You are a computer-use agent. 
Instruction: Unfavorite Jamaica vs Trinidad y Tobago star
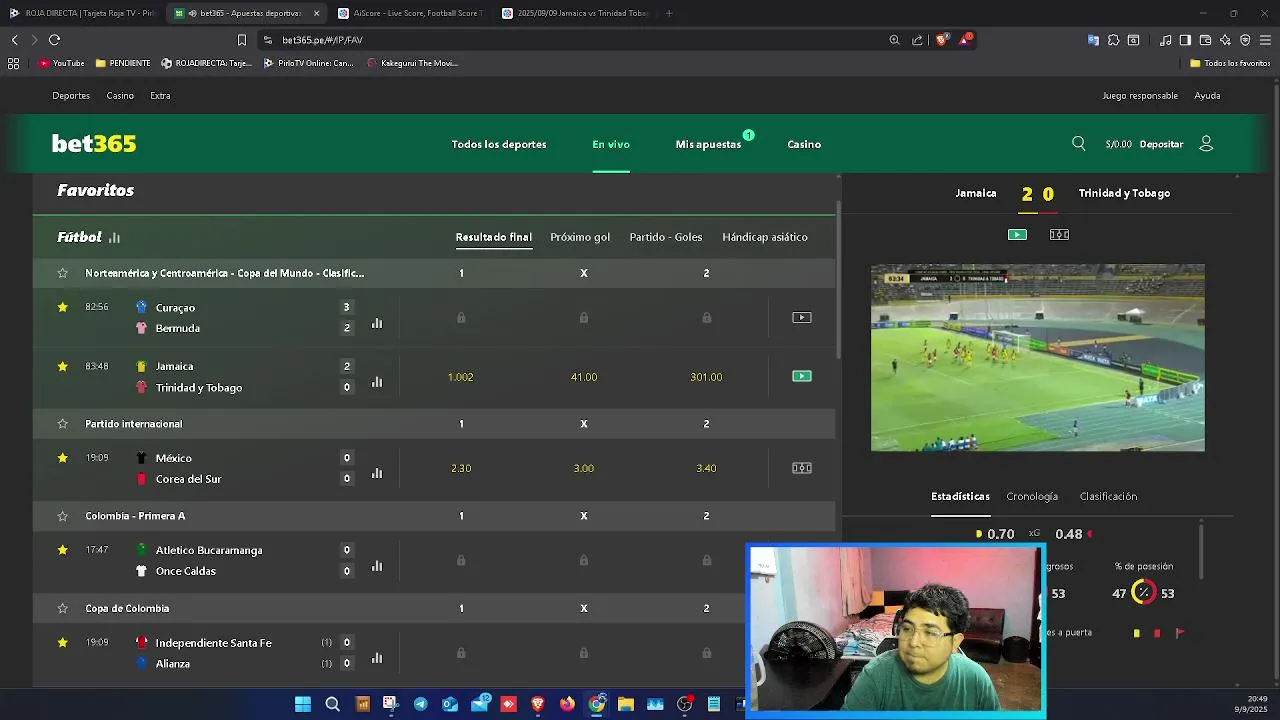(62, 367)
